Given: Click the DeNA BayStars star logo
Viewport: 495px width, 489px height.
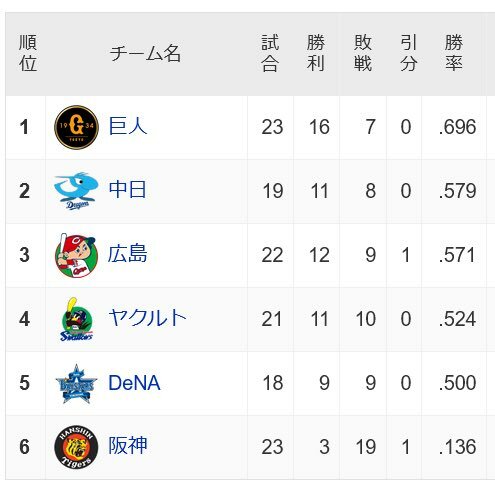Looking at the screenshot, I should coord(76,383).
